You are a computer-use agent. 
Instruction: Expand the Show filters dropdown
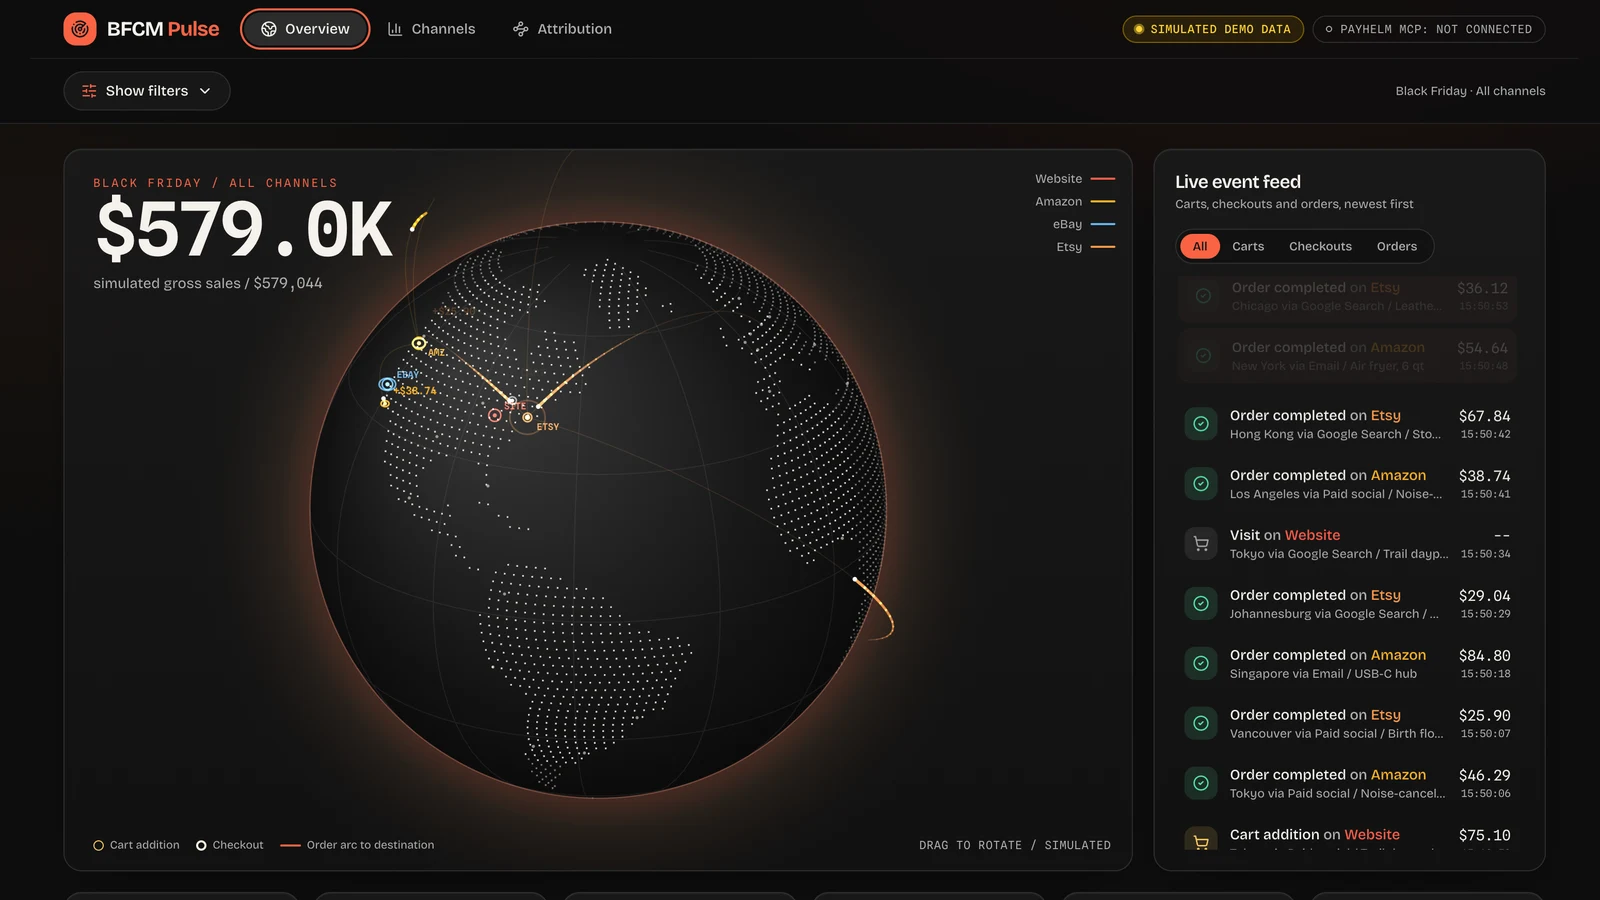147,91
